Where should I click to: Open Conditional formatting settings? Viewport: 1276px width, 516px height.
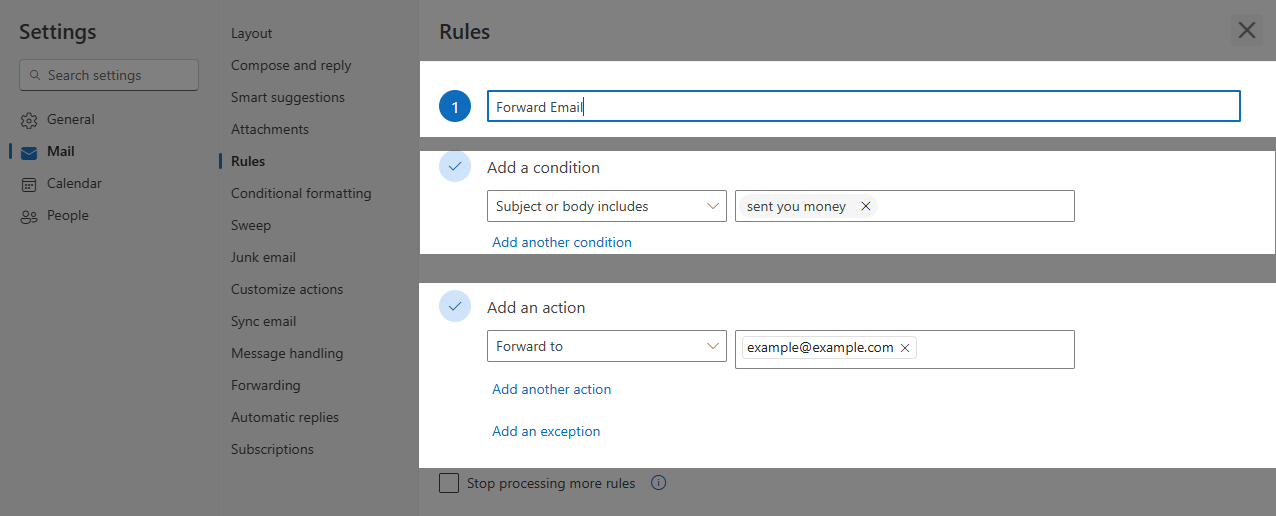pos(301,193)
